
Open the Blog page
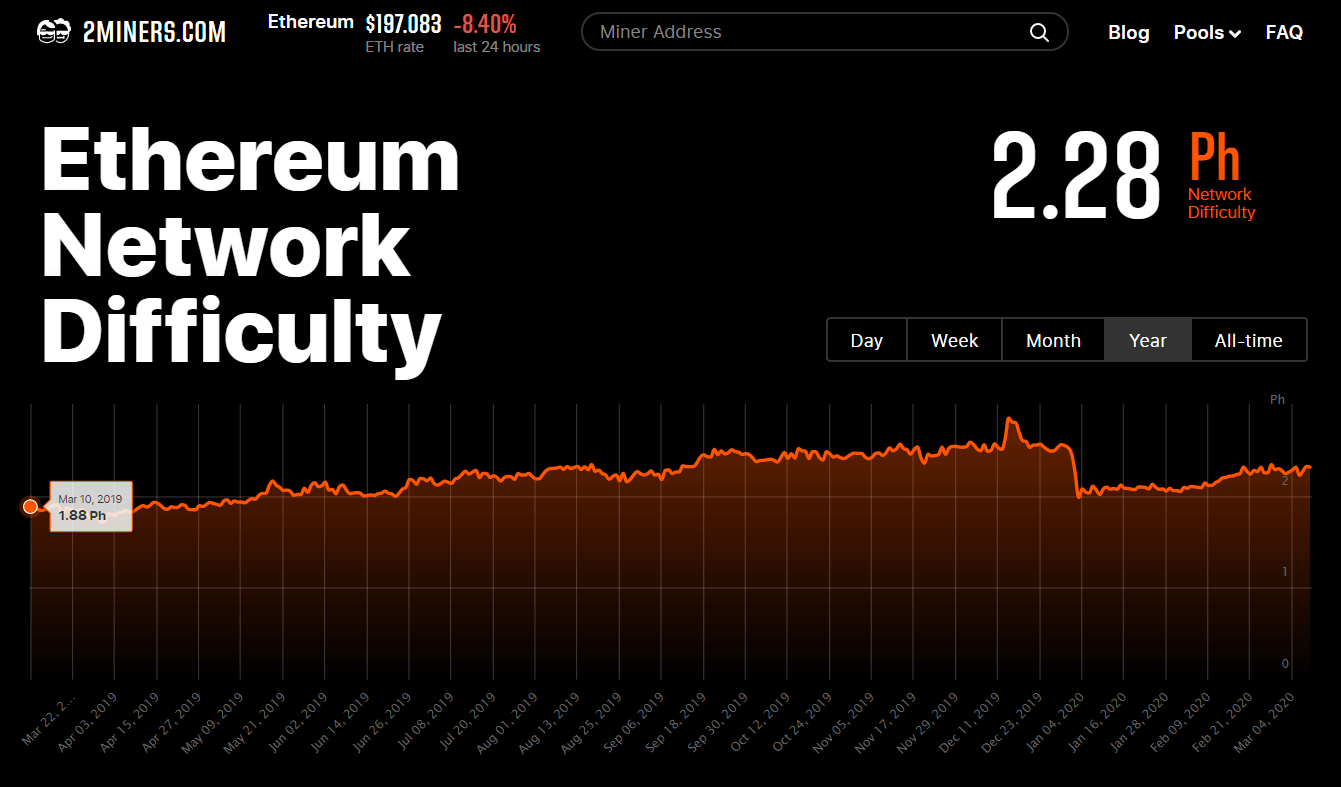[1128, 32]
